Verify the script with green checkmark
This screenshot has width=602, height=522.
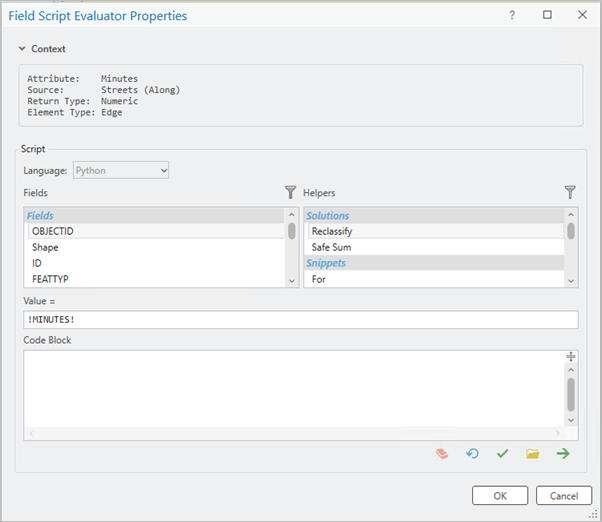[x=502, y=454]
